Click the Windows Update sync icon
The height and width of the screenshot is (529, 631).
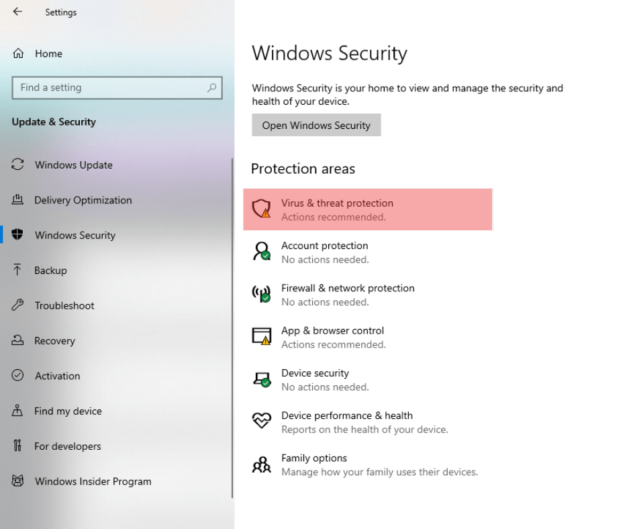[x=17, y=164]
